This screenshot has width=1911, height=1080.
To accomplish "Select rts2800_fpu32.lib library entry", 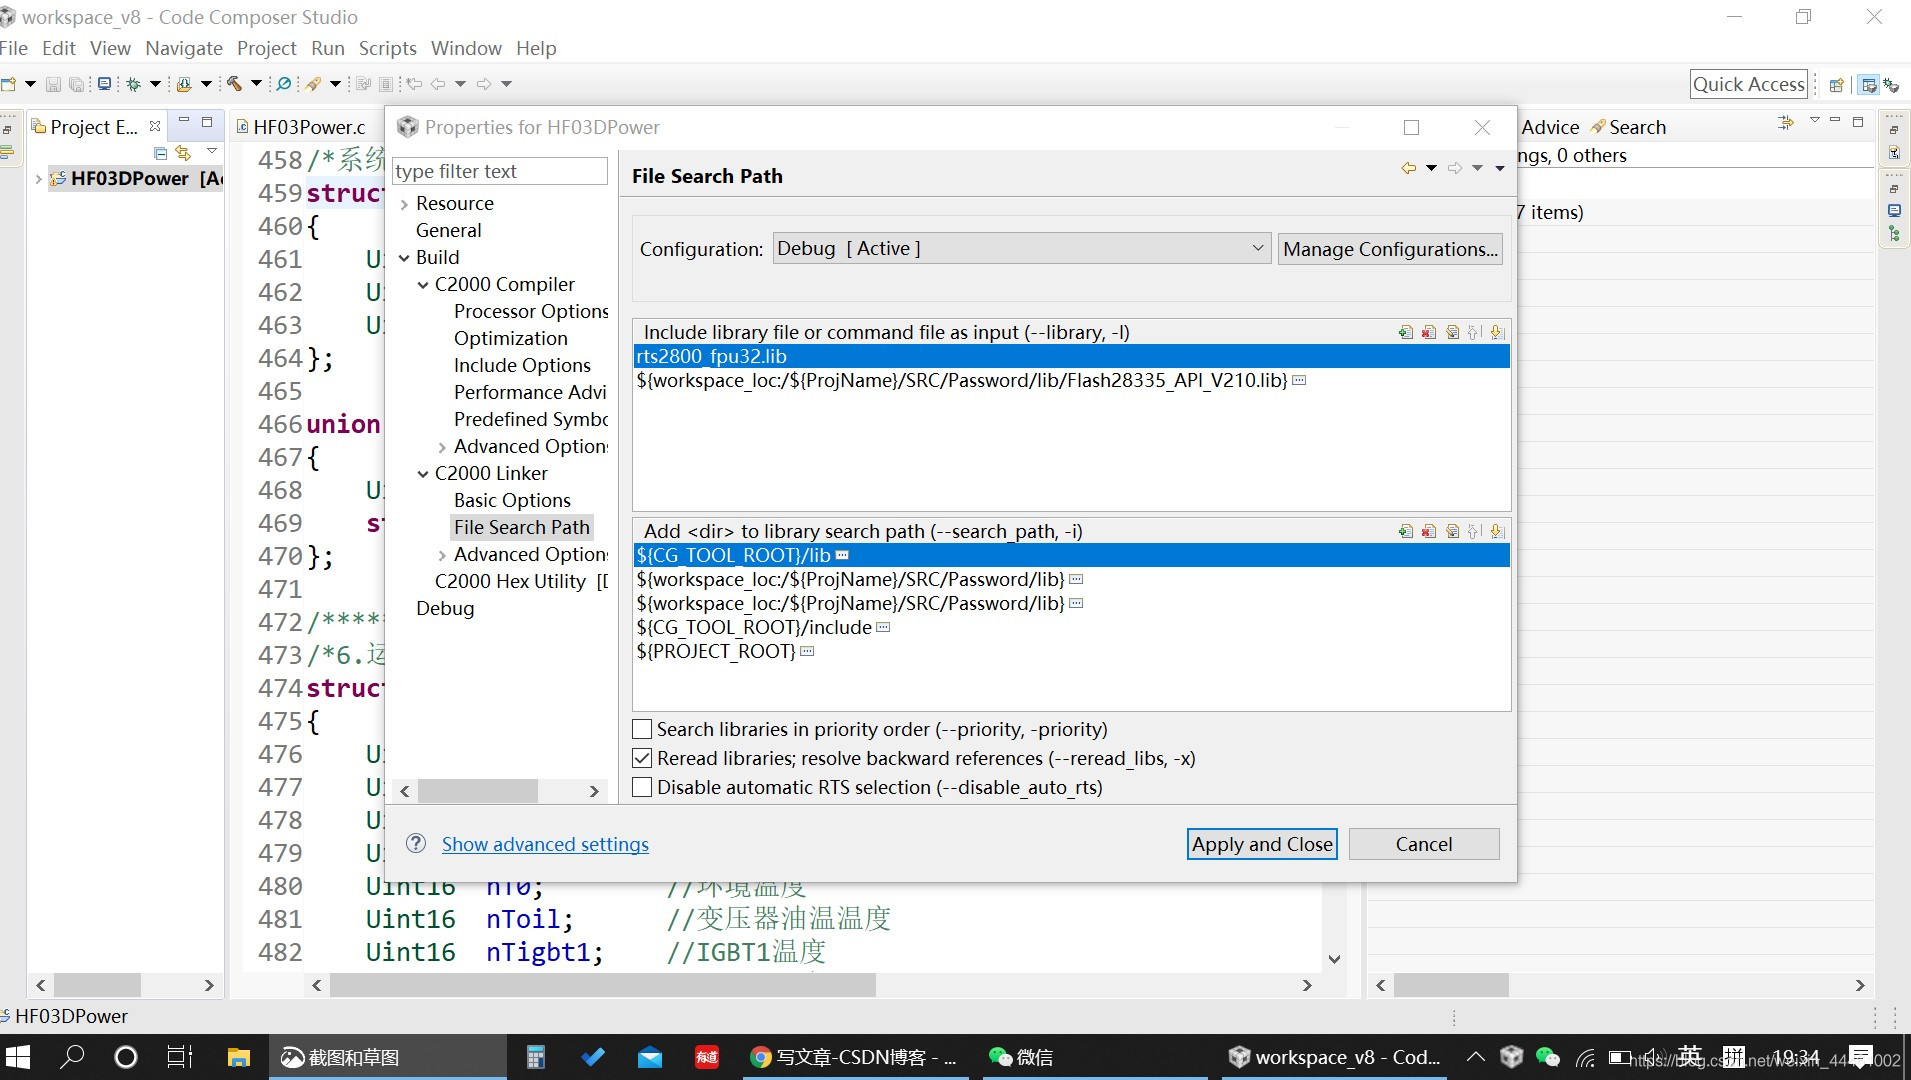I will [1071, 356].
